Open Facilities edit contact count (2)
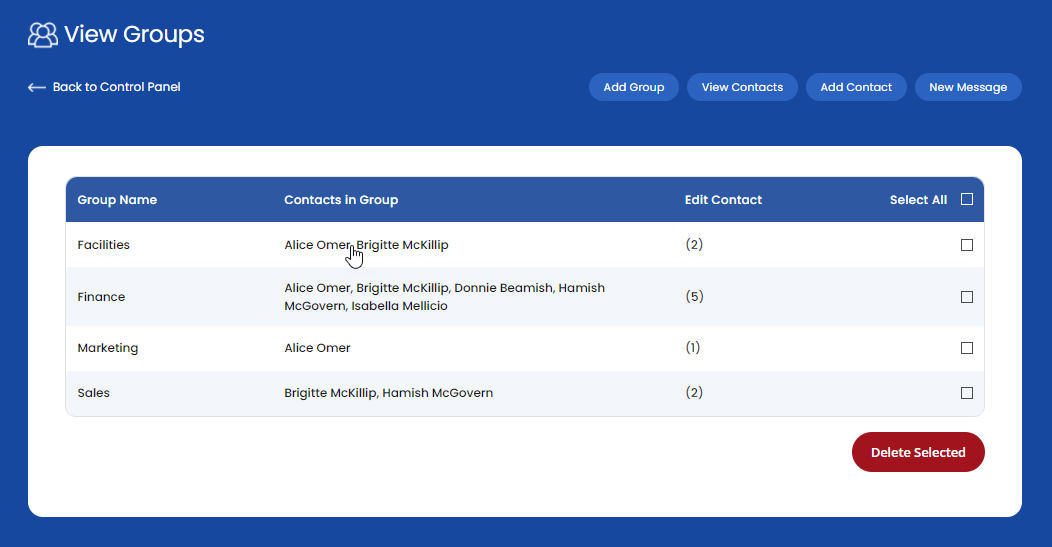The image size is (1052, 547). (x=694, y=245)
